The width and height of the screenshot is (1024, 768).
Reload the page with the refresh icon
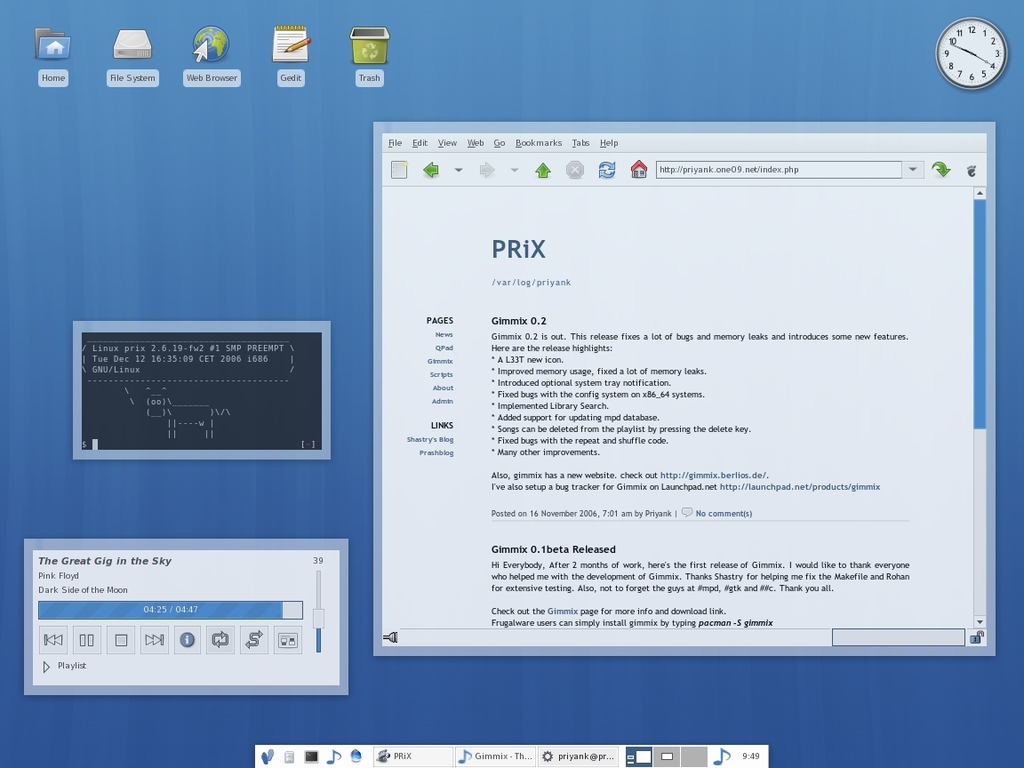tap(607, 170)
